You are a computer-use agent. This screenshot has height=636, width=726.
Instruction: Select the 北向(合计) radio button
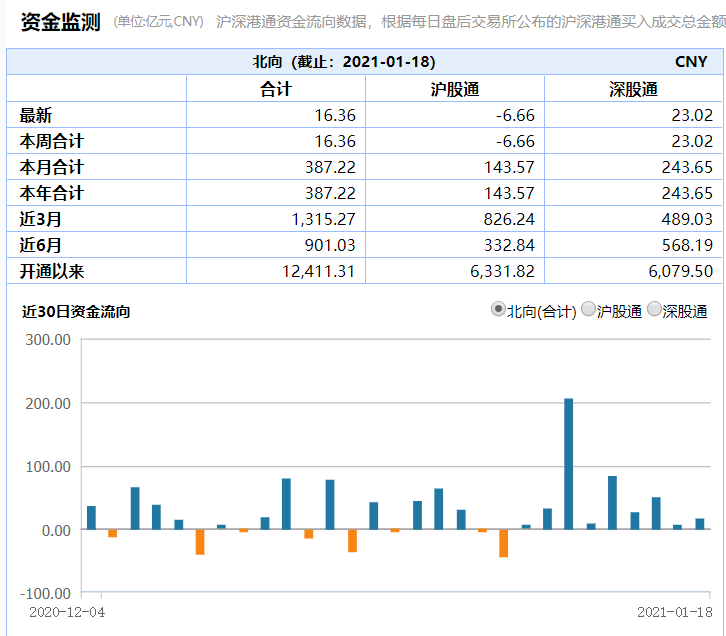point(498,310)
